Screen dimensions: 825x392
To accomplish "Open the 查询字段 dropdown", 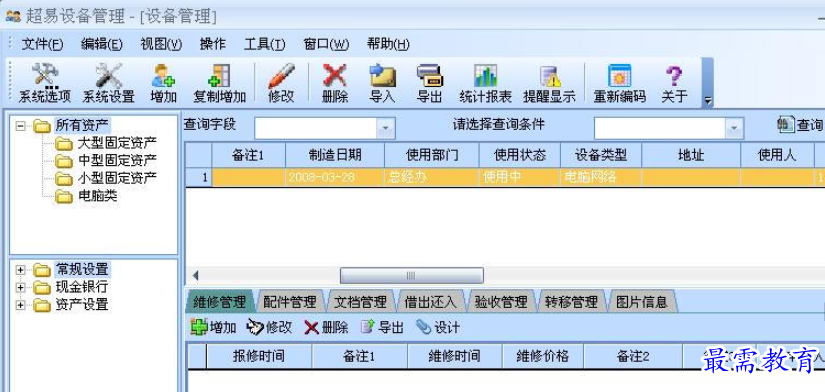I will click(x=387, y=128).
